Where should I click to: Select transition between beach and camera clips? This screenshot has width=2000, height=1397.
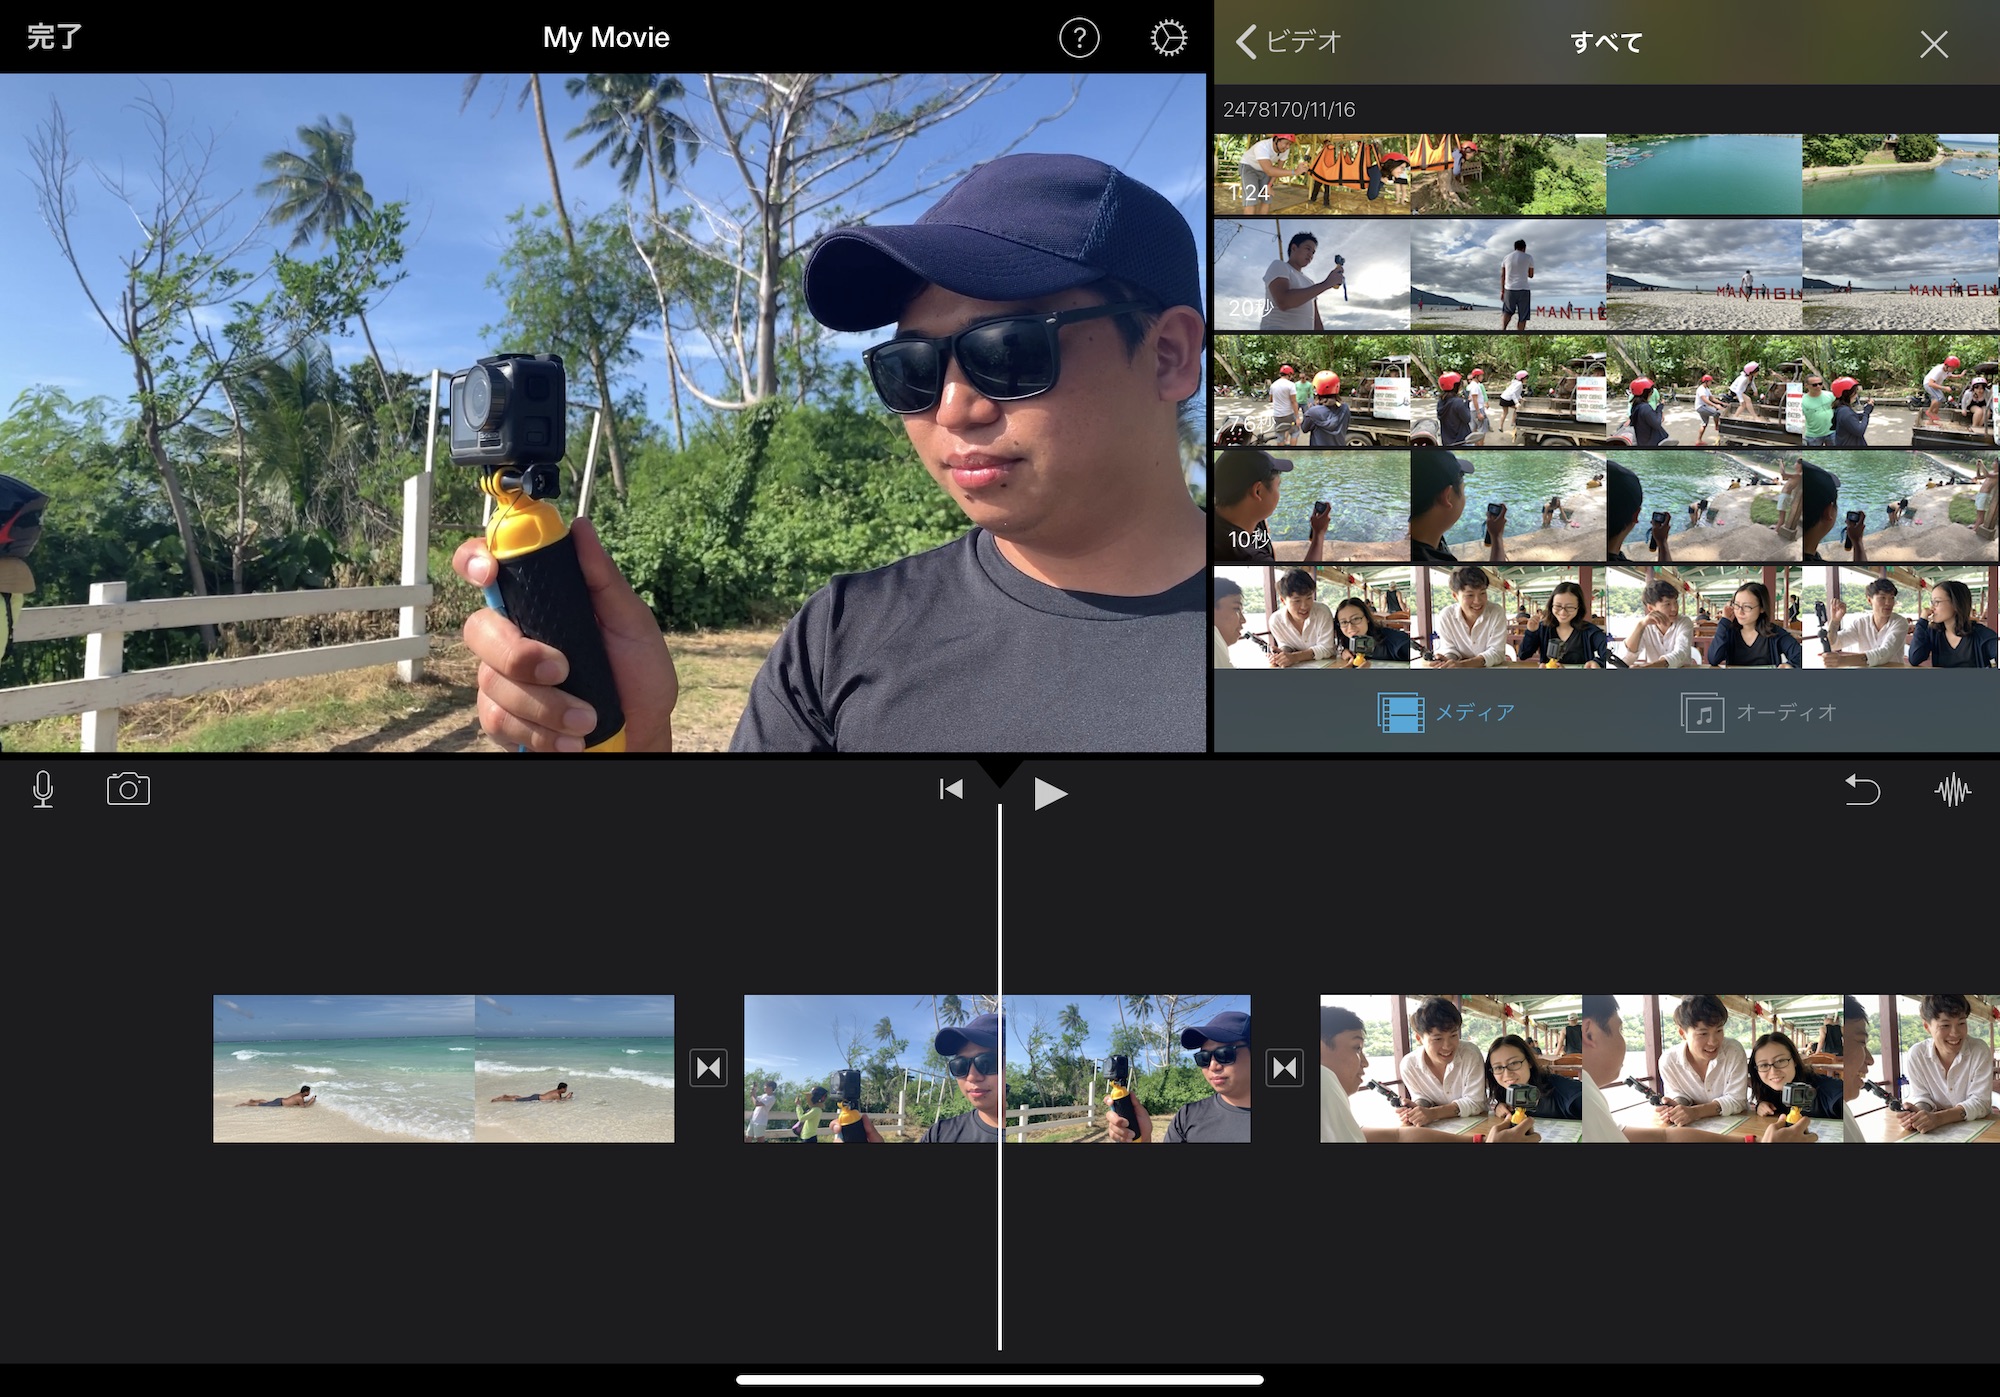708,1068
